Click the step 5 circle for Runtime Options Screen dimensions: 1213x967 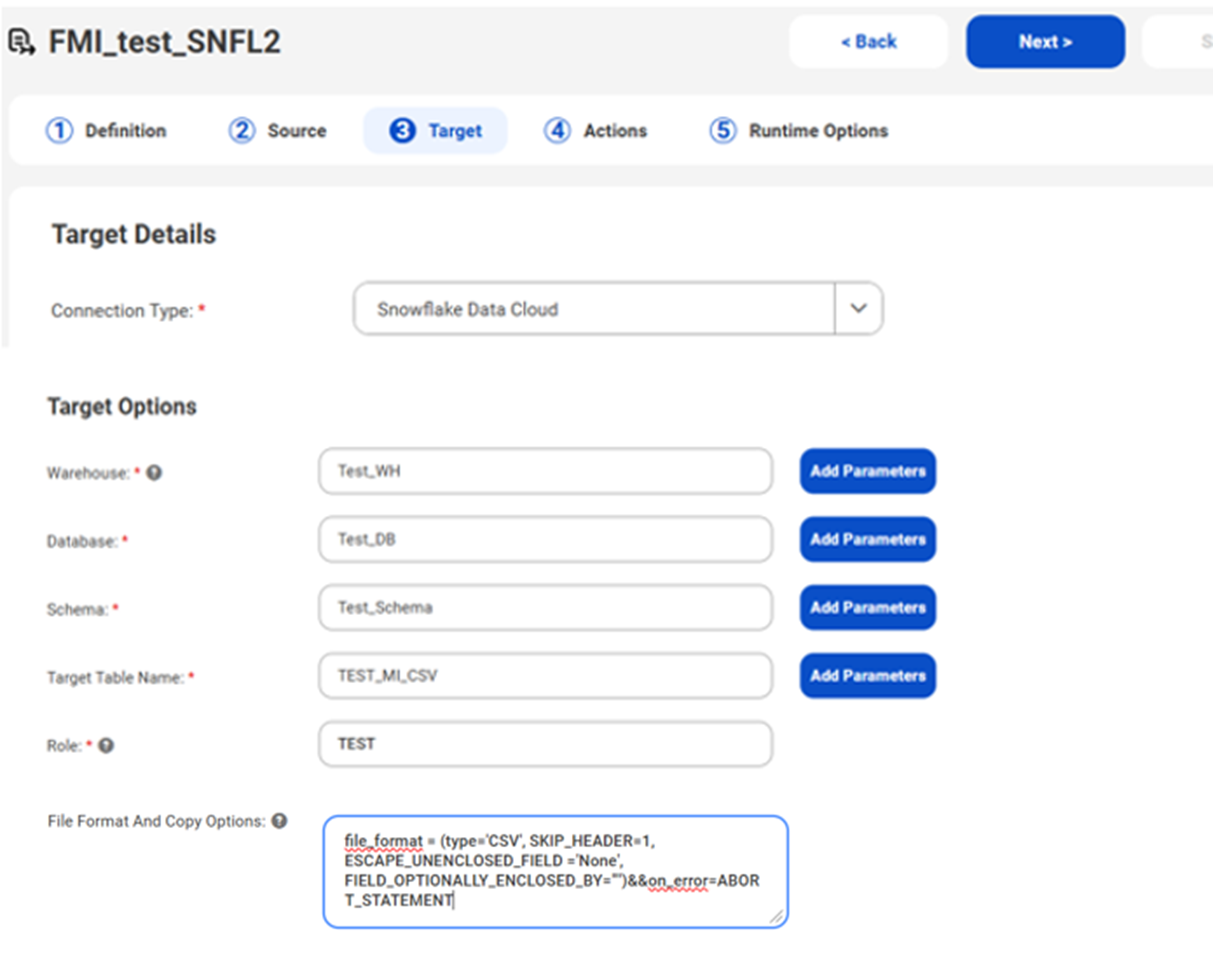point(722,131)
